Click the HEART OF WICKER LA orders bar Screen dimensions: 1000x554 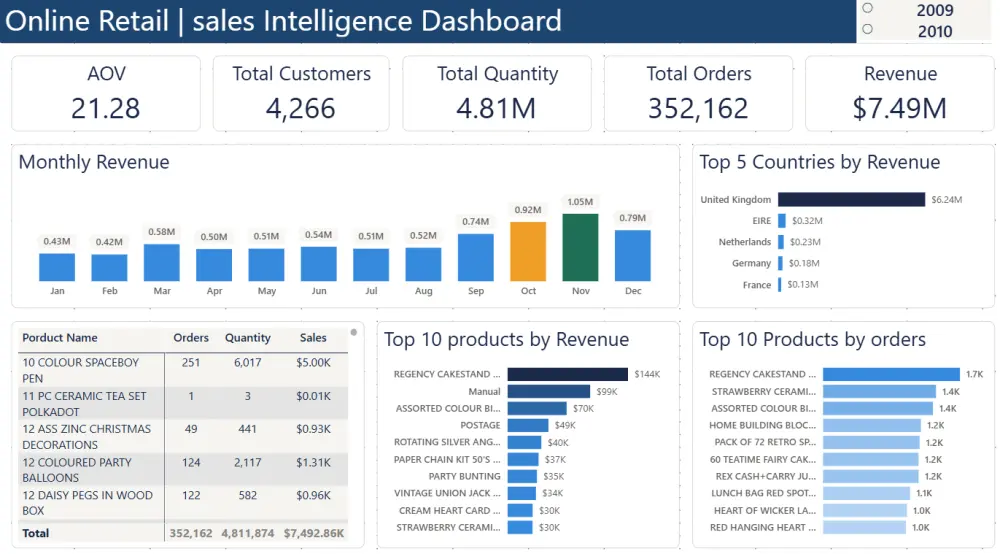coord(865,511)
